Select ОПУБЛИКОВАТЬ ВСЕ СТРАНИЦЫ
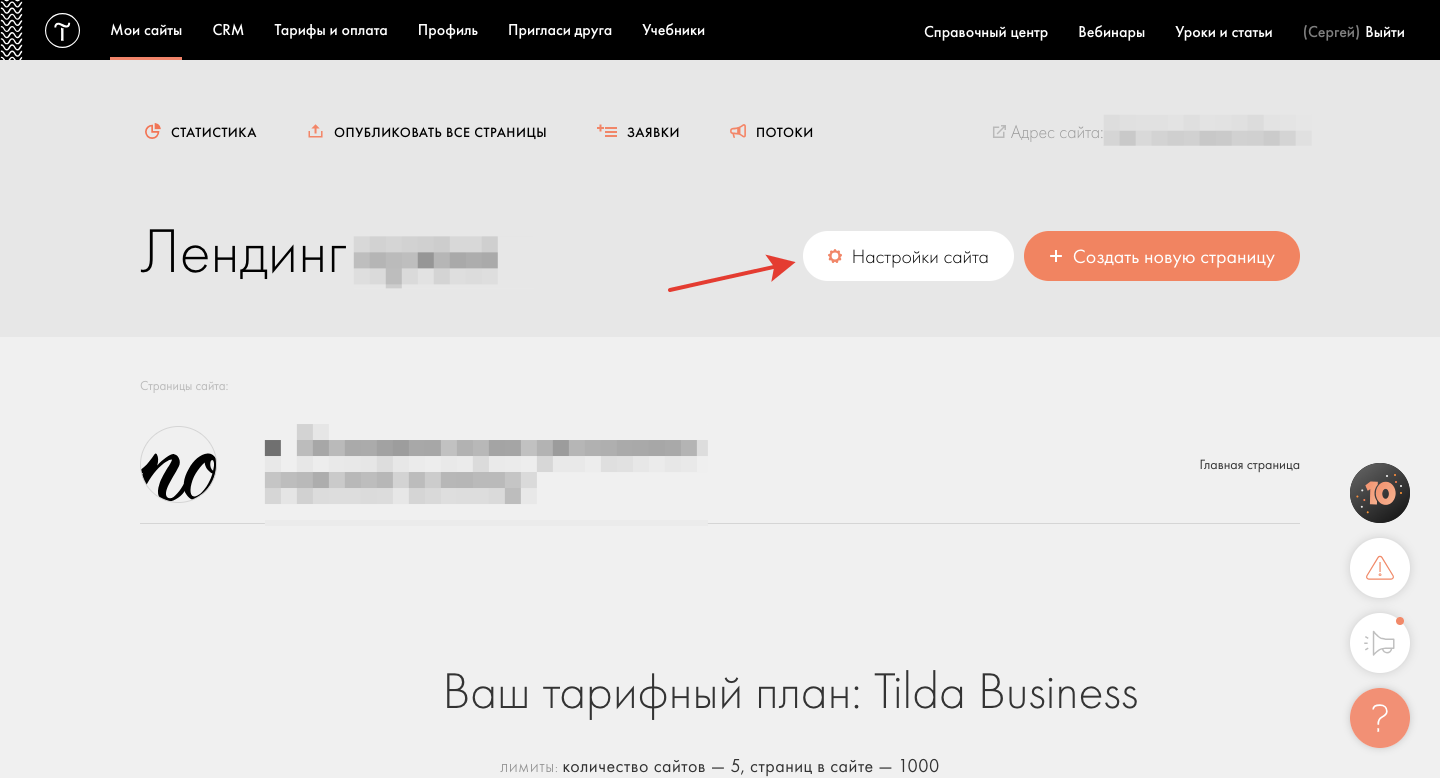The image size is (1440, 778). (x=440, y=132)
